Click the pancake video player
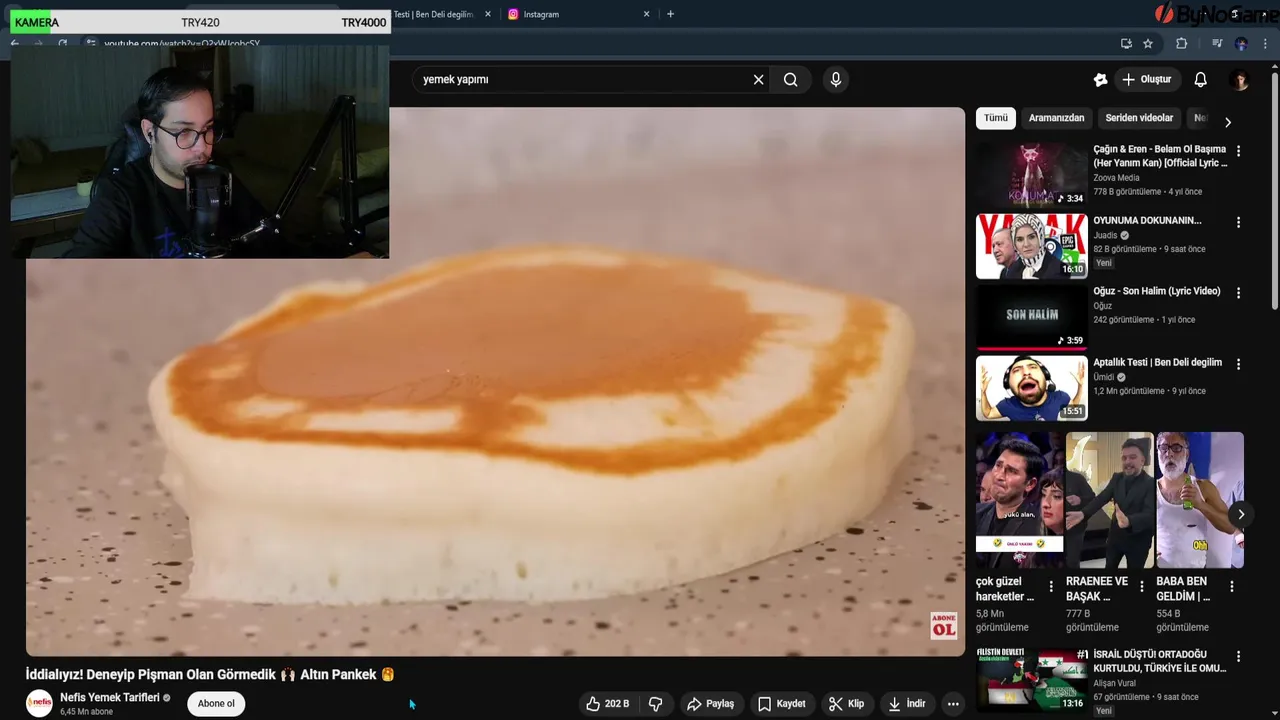Image resolution: width=1280 pixels, height=720 pixels. pyautogui.click(x=495, y=382)
